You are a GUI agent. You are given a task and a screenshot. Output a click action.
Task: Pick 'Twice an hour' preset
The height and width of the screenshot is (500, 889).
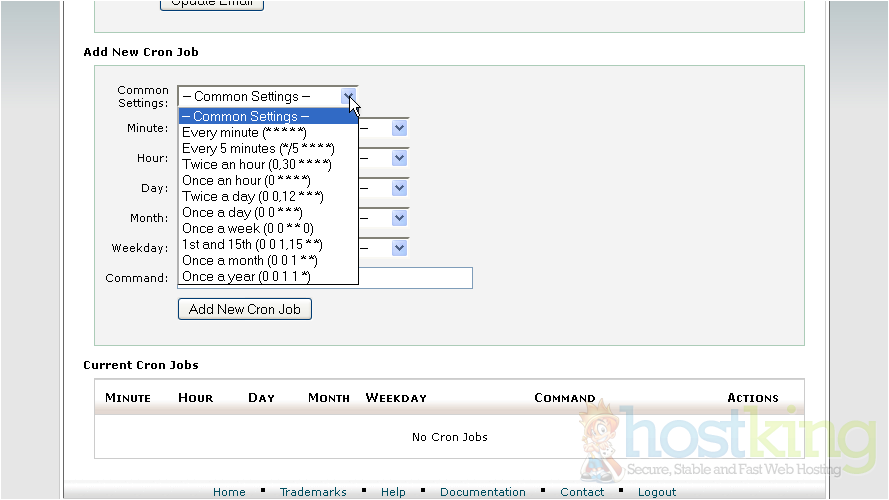click(x=255, y=164)
